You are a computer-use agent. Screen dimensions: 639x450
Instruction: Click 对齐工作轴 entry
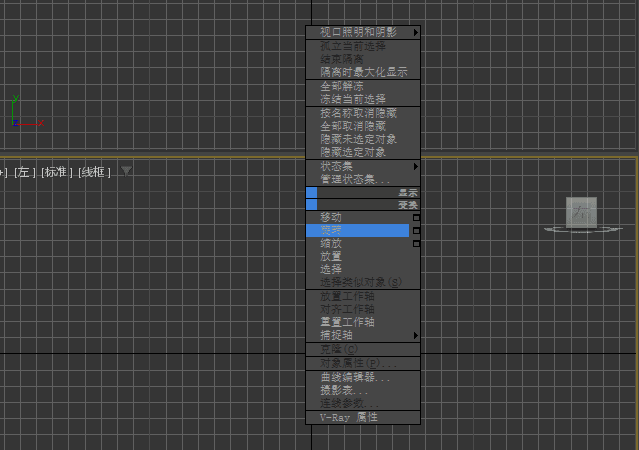click(x=363, y=309)
